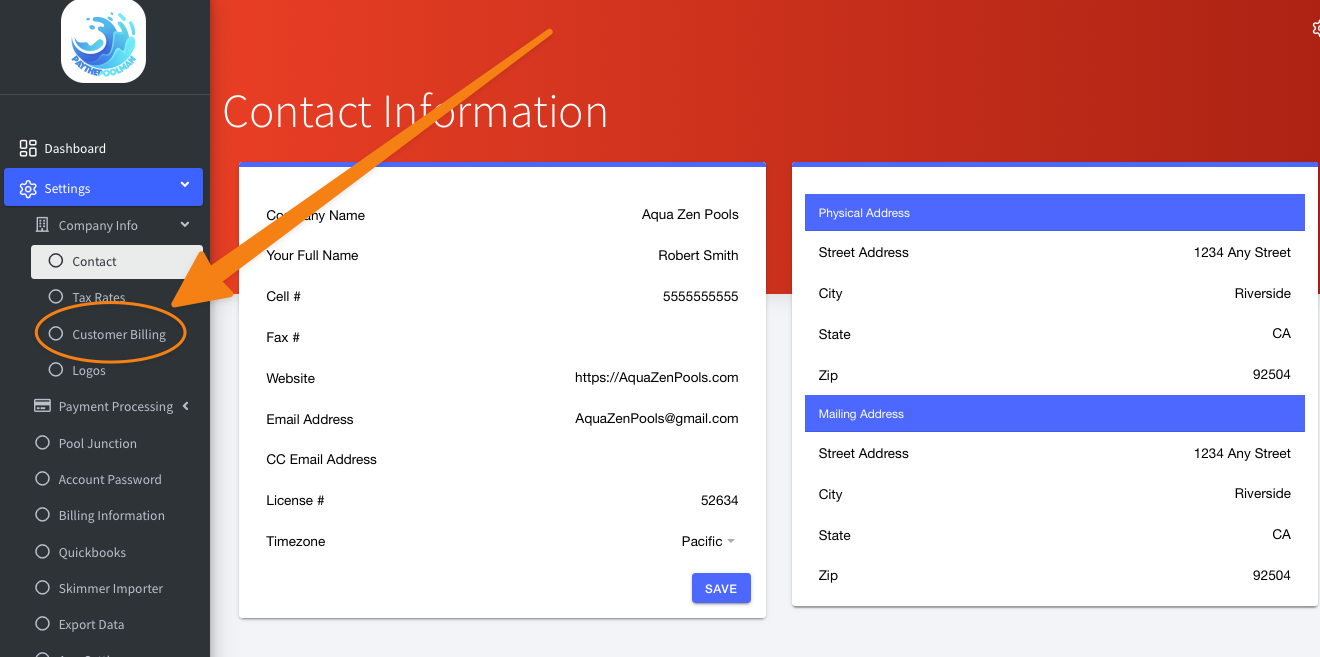The height and width of the screenshot is (657, 1320).
Task: Go to Billing Information page
Action: 110,515
